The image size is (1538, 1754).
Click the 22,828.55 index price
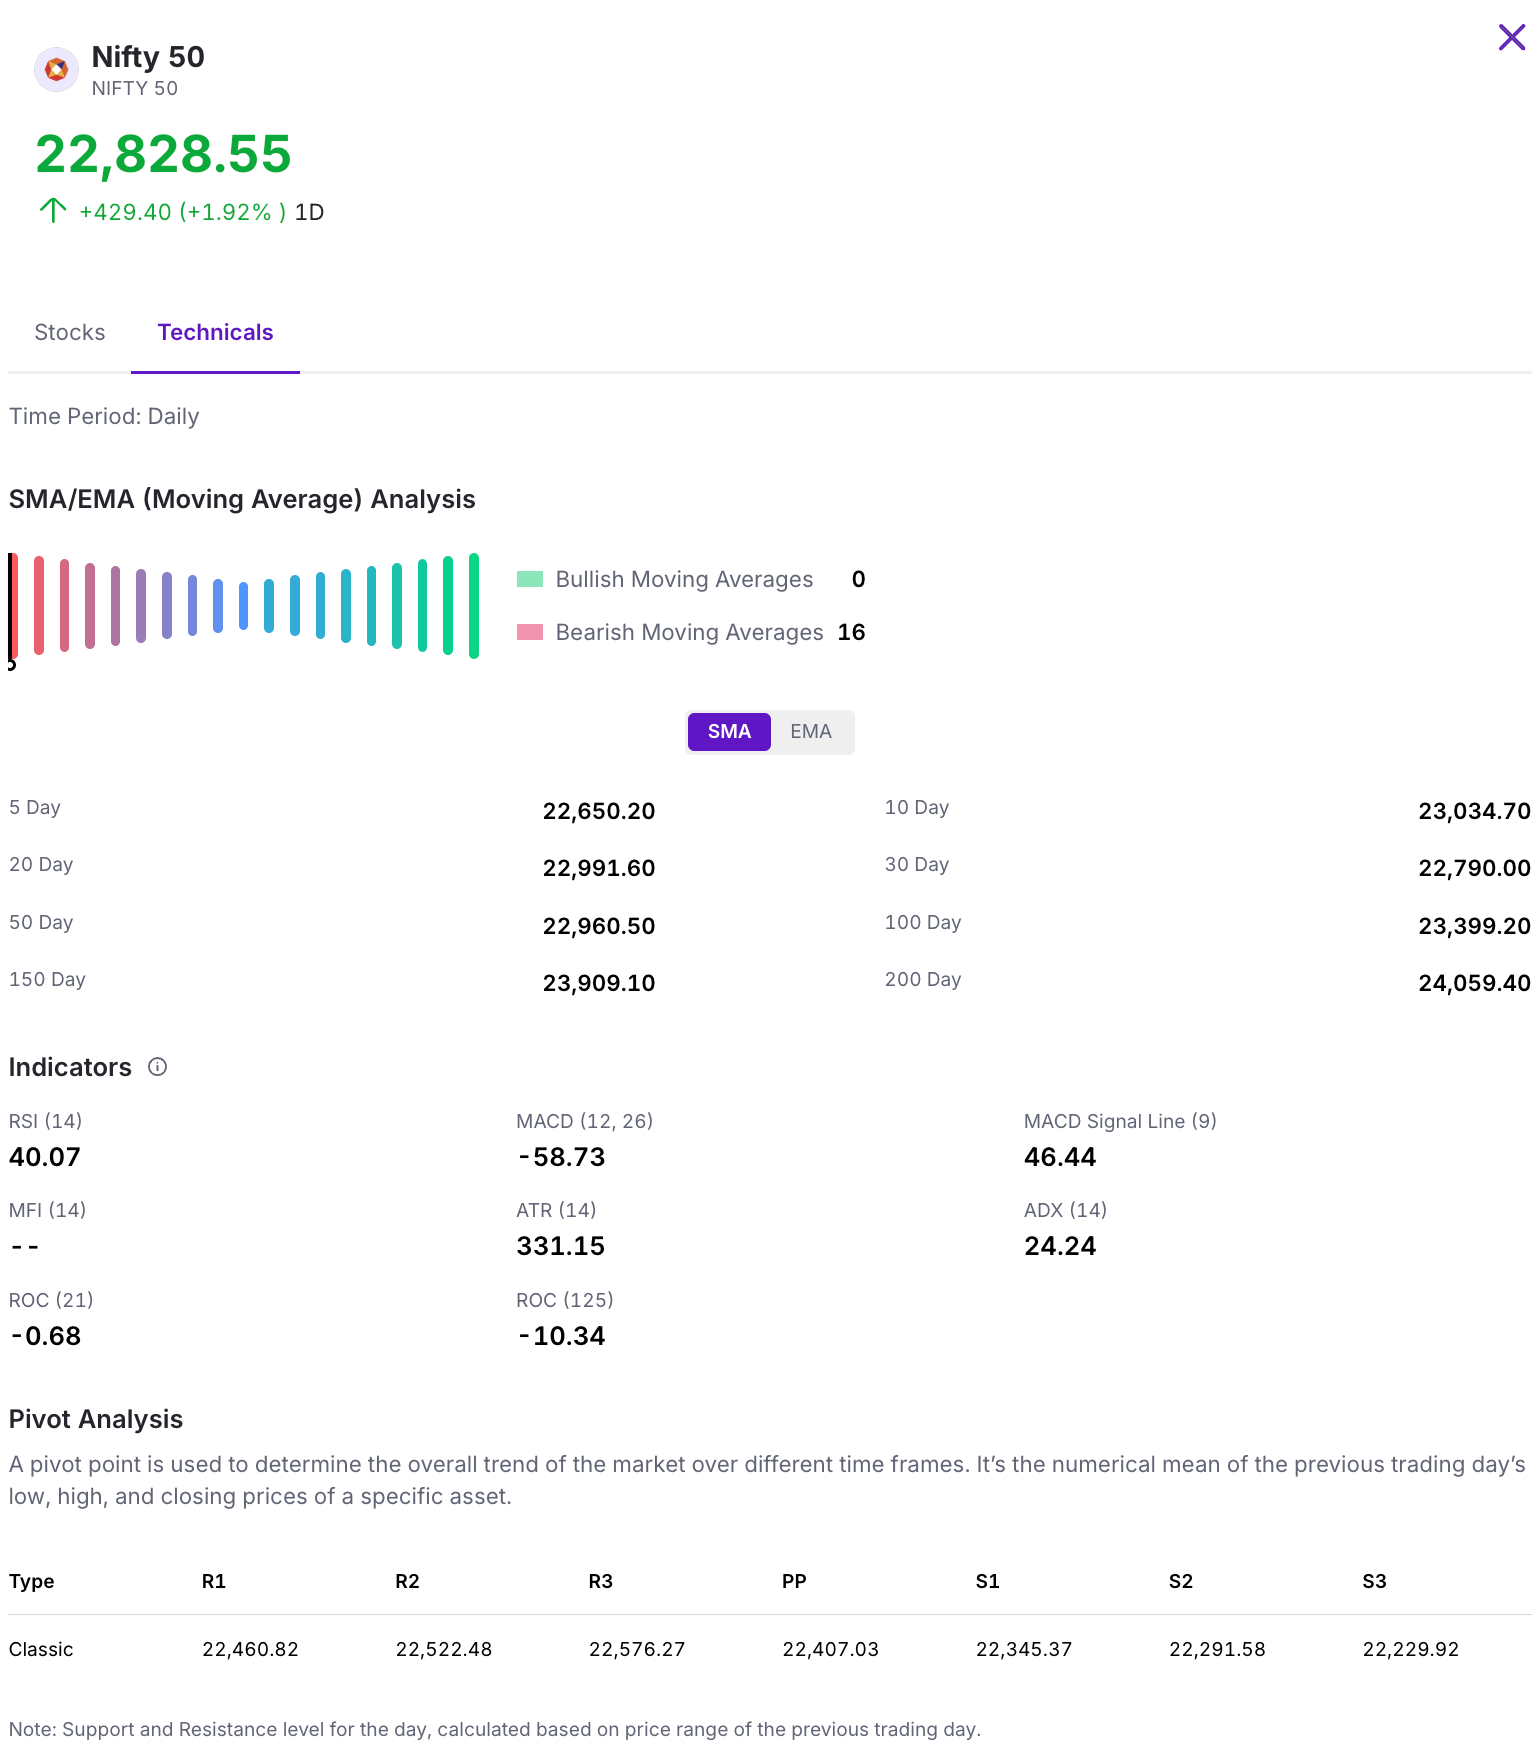pyautogui.click(x=163, y=154)
